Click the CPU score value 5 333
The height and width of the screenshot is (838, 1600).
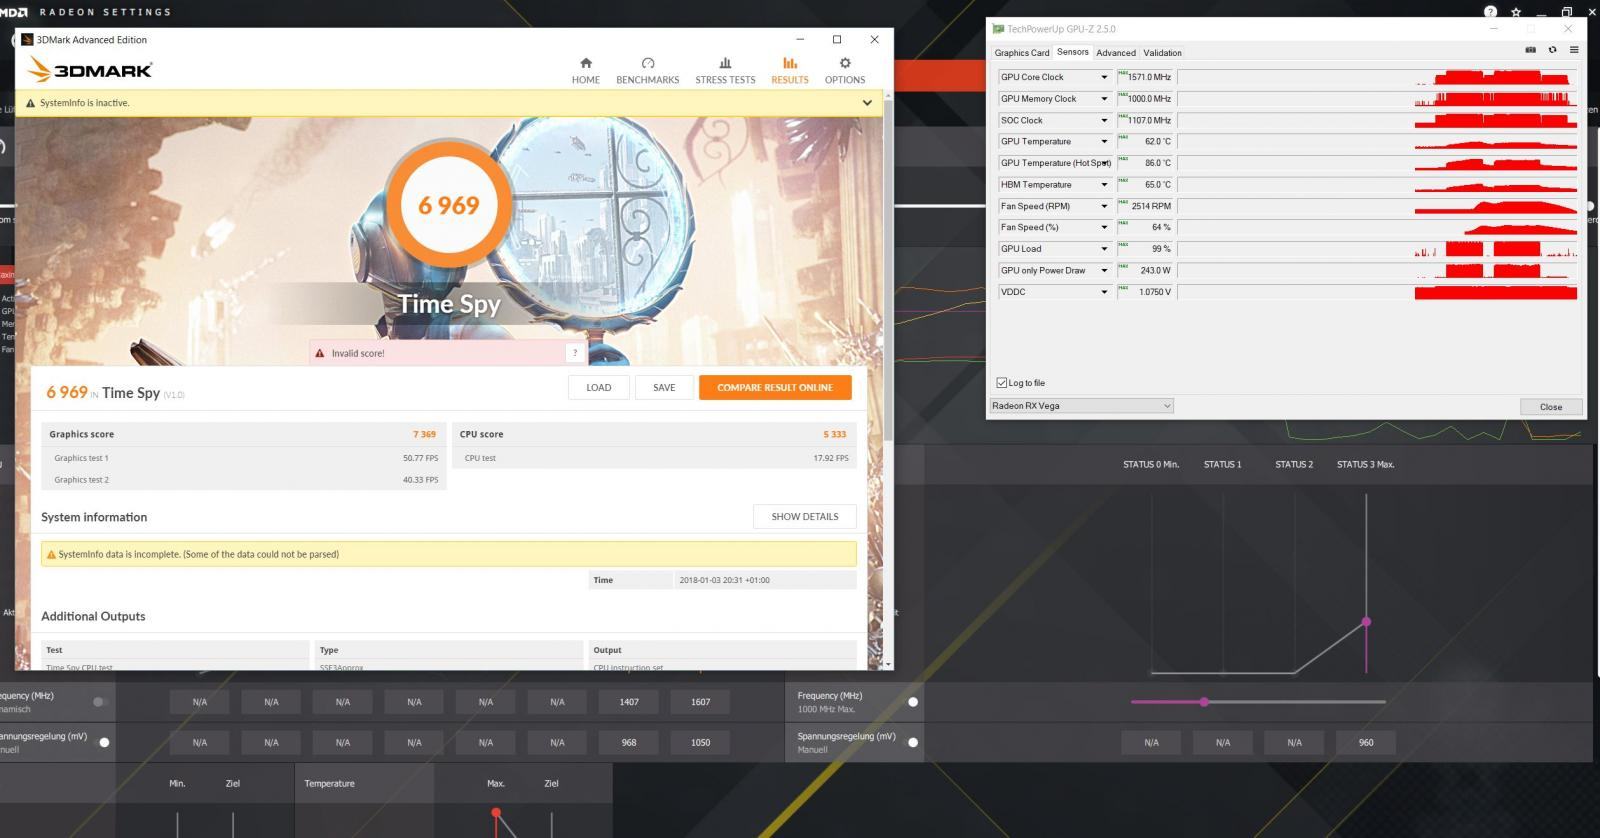834,434
